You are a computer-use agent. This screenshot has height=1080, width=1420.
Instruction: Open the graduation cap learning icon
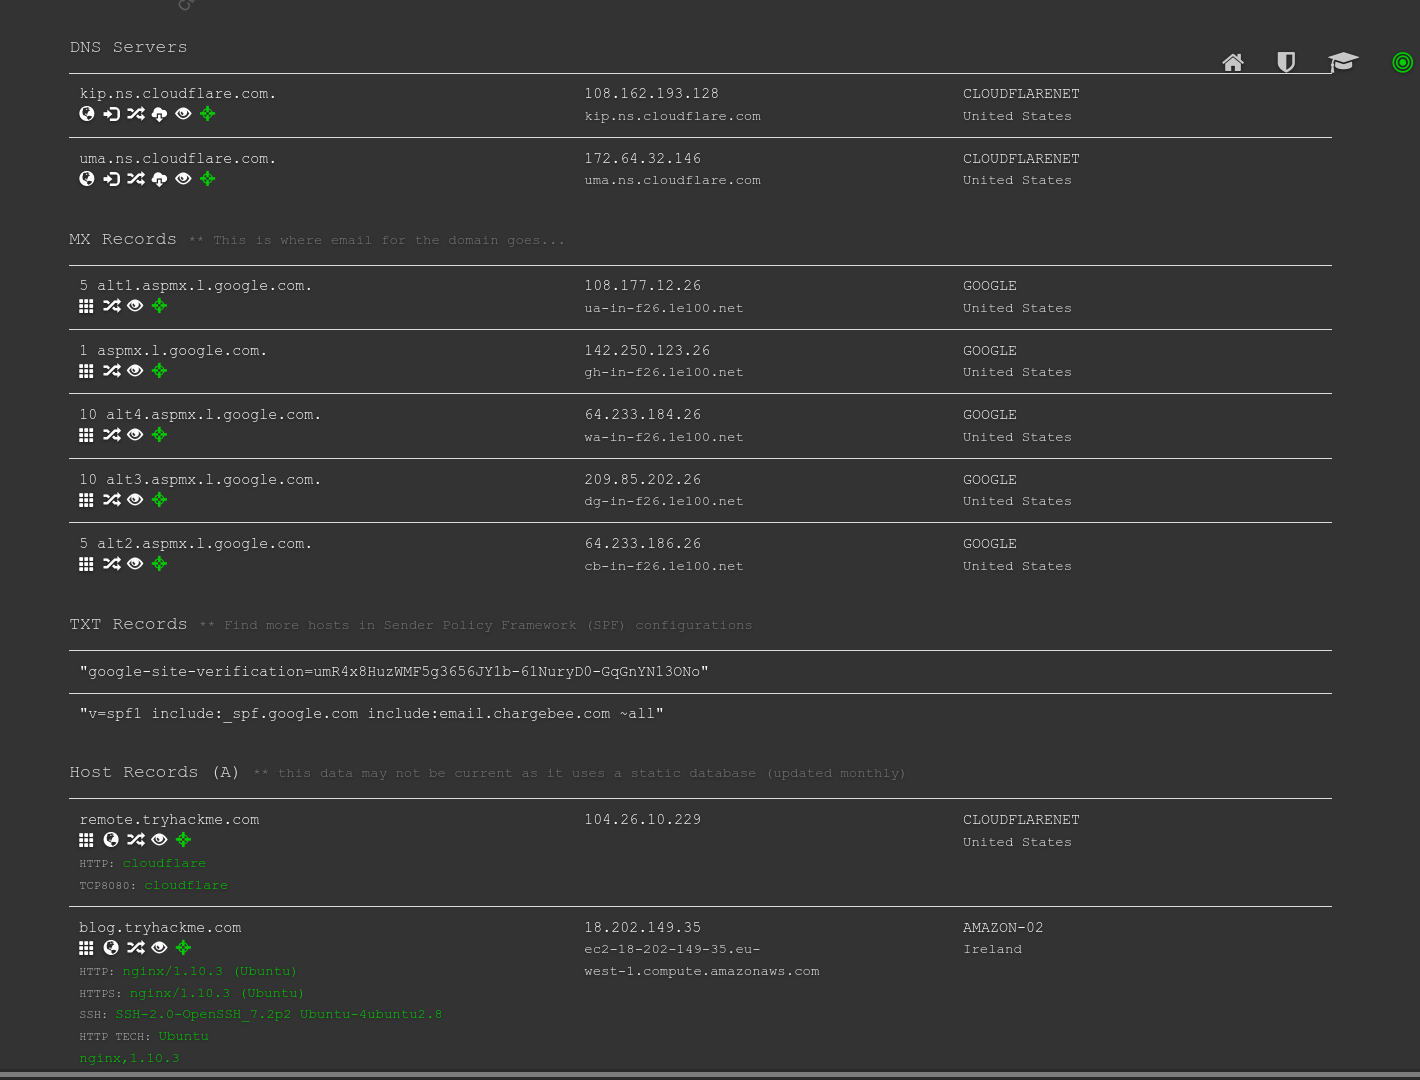click(x=1343, y=63)
